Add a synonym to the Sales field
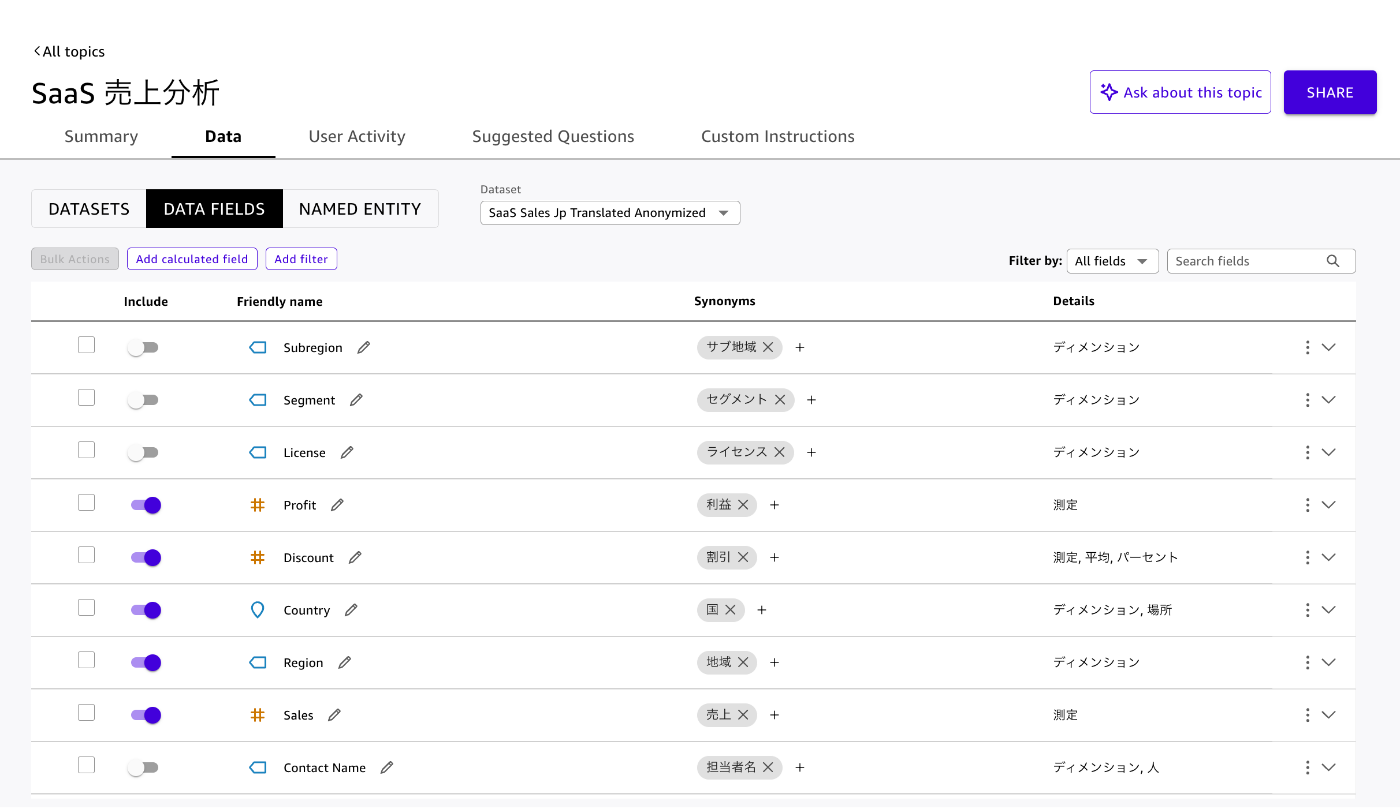This screenshot has width=1400, height=809. (x=775, y=715)
